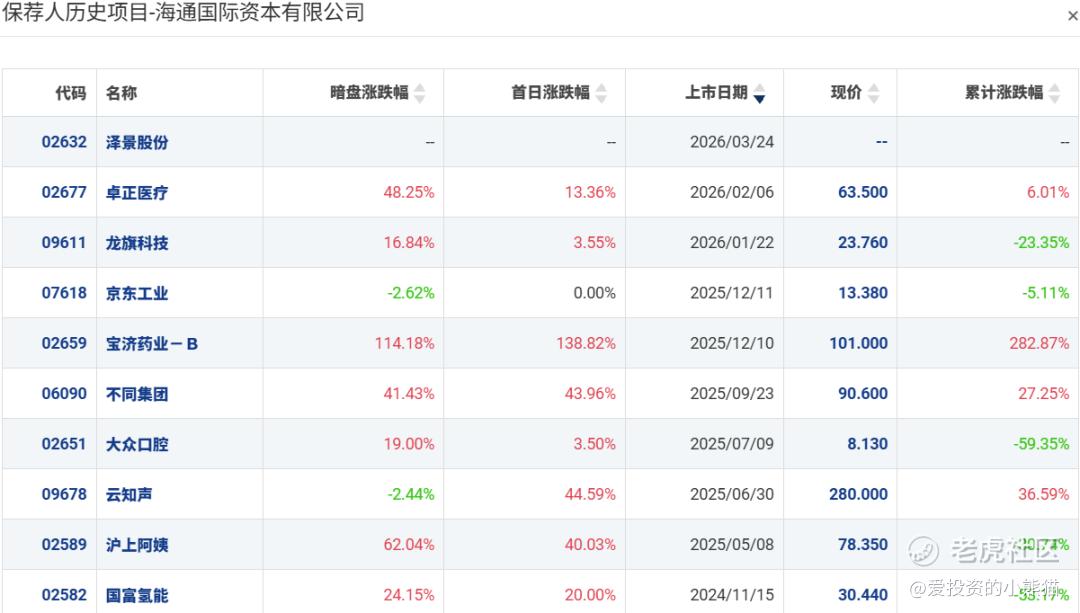1080x613 pixels.
Task: Click first-day gain 138.82%
Action: pos(586,343)
